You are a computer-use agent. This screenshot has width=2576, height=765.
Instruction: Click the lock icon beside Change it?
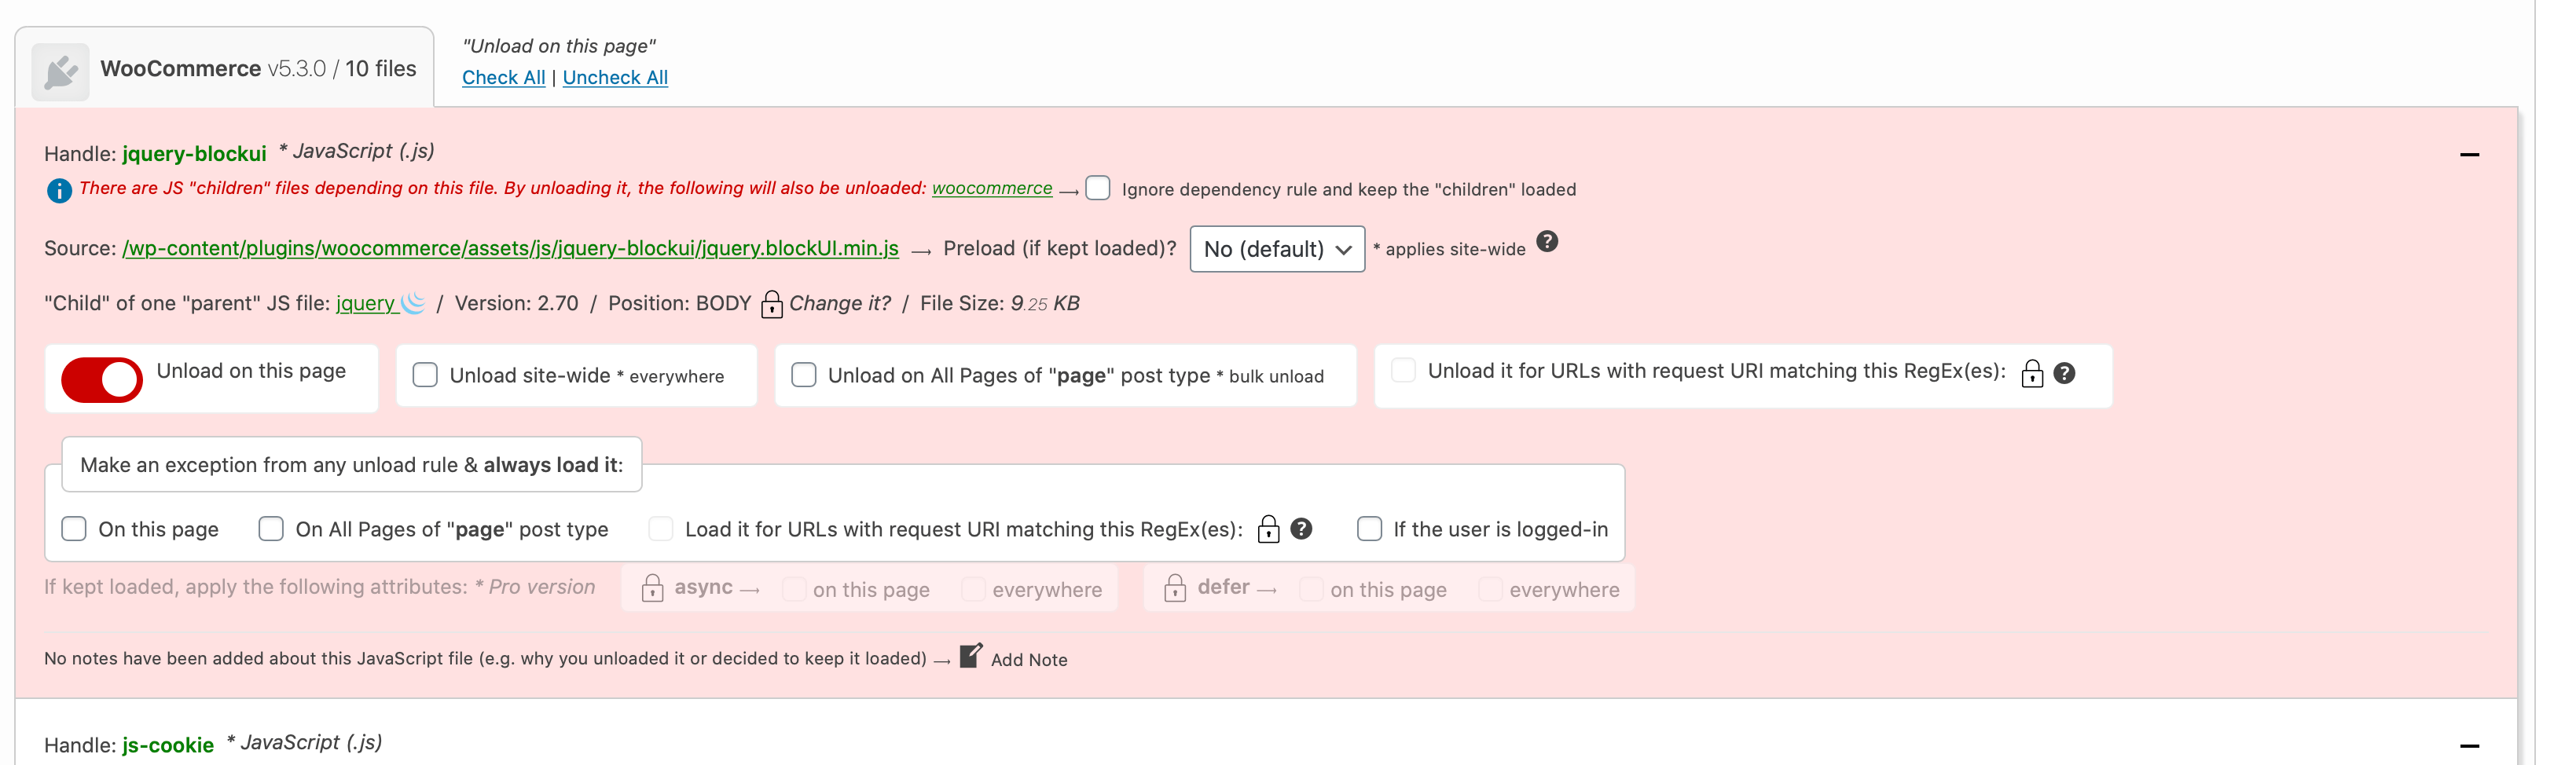[771, 304]
